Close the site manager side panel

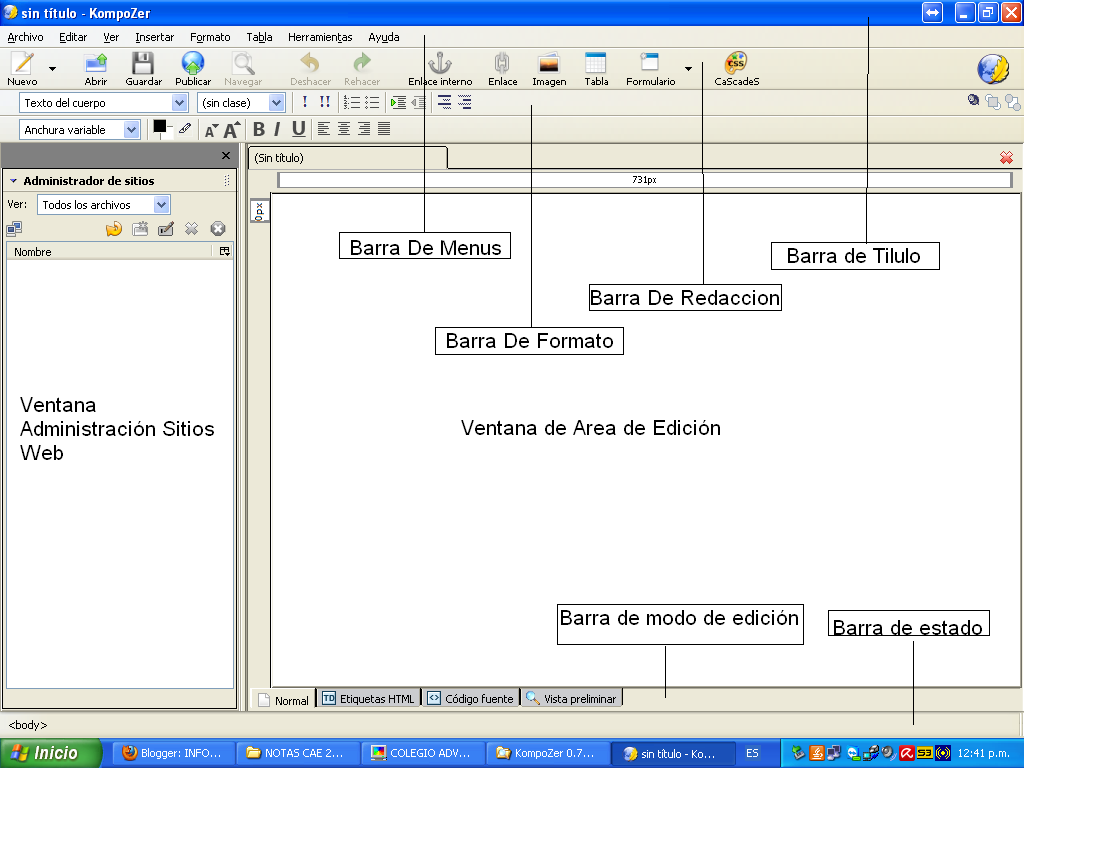pyautogui.click(x=226, y=156)
